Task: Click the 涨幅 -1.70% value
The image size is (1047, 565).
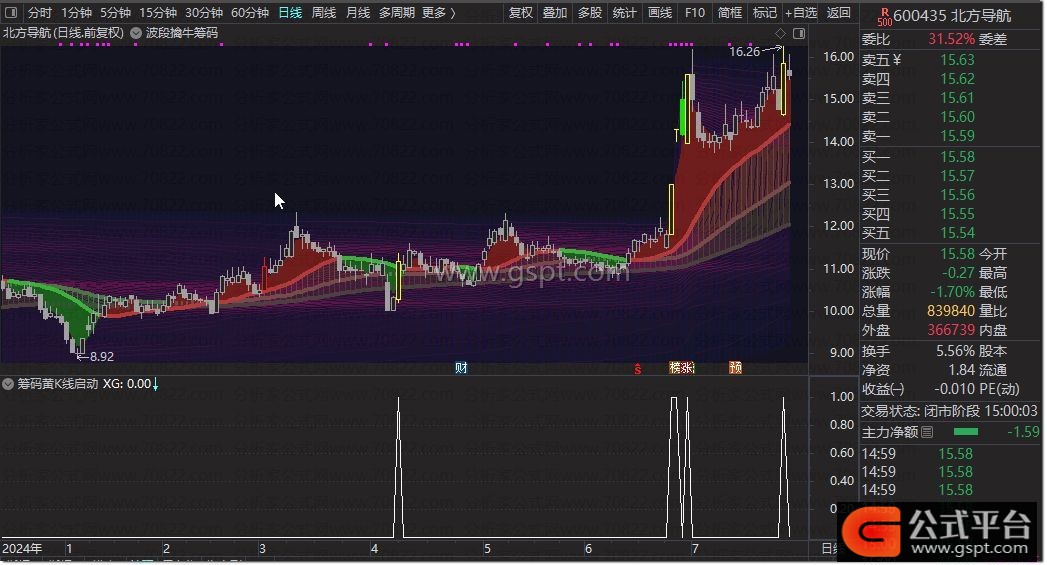Action: coord(952,292)
